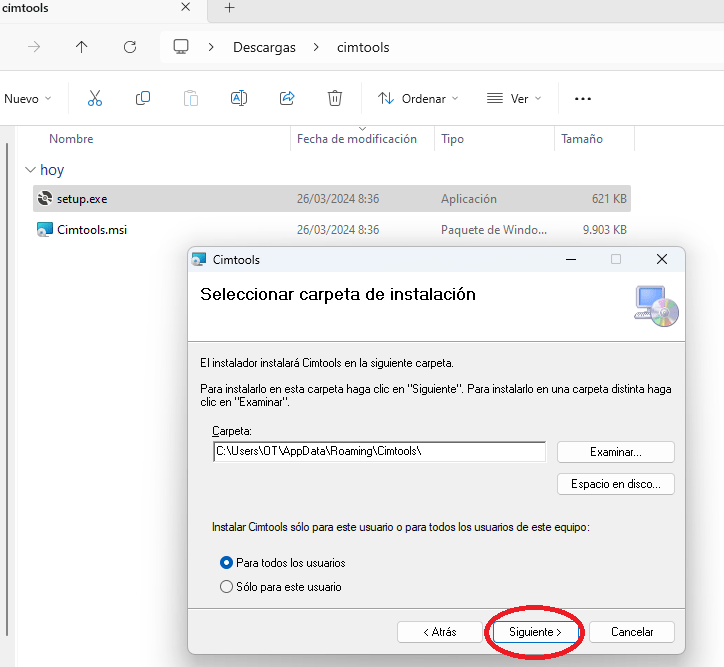The image size is (724, 667).
Task: Select the setup.exe file name
Action: tap(82, 199)
